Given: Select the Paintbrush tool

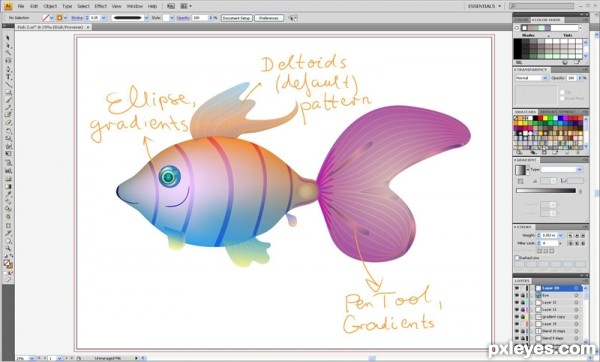Looking at the screenshot, I should pyautogui.click(x=8, y=100).
